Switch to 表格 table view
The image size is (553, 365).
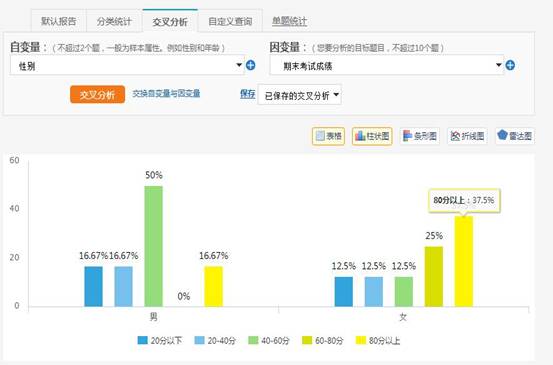[328, 136]
